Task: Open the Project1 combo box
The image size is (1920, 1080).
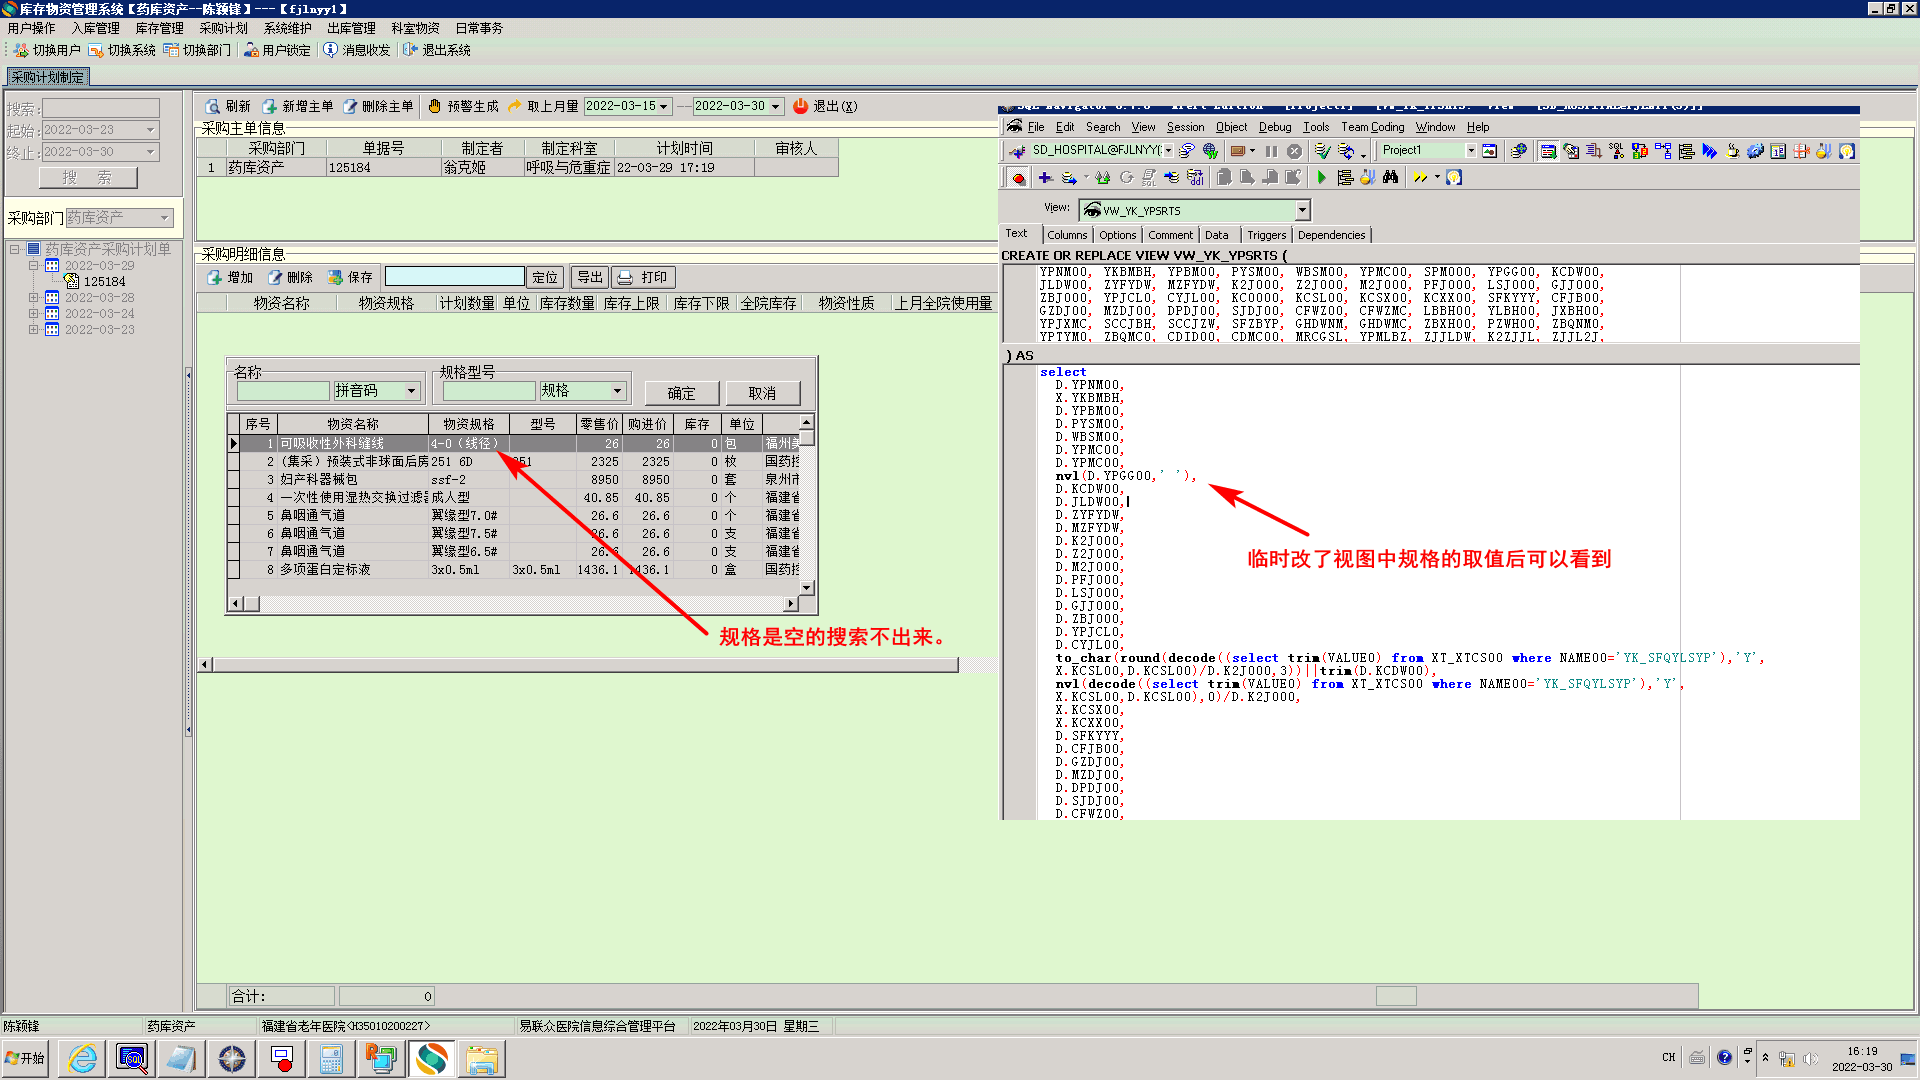Action: (x=1470, y=150)
